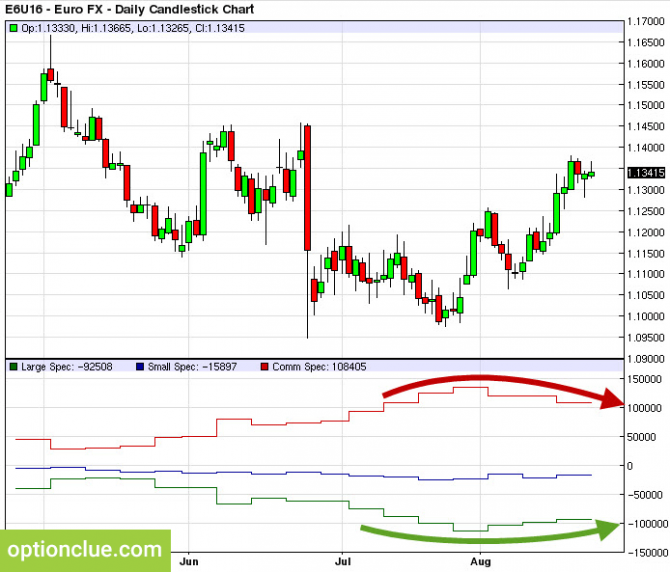
Task: Click the 1.17000 price axis label
Action: click(x=646, y=21)
